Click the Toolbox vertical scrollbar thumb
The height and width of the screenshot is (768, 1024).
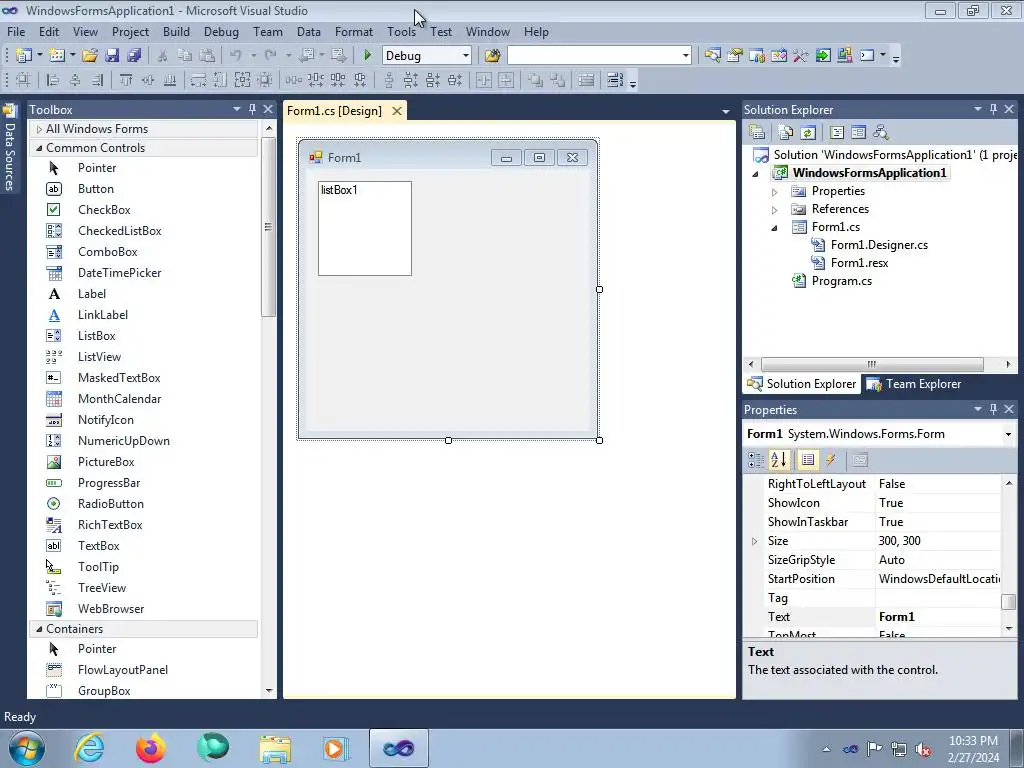point(268,227)
